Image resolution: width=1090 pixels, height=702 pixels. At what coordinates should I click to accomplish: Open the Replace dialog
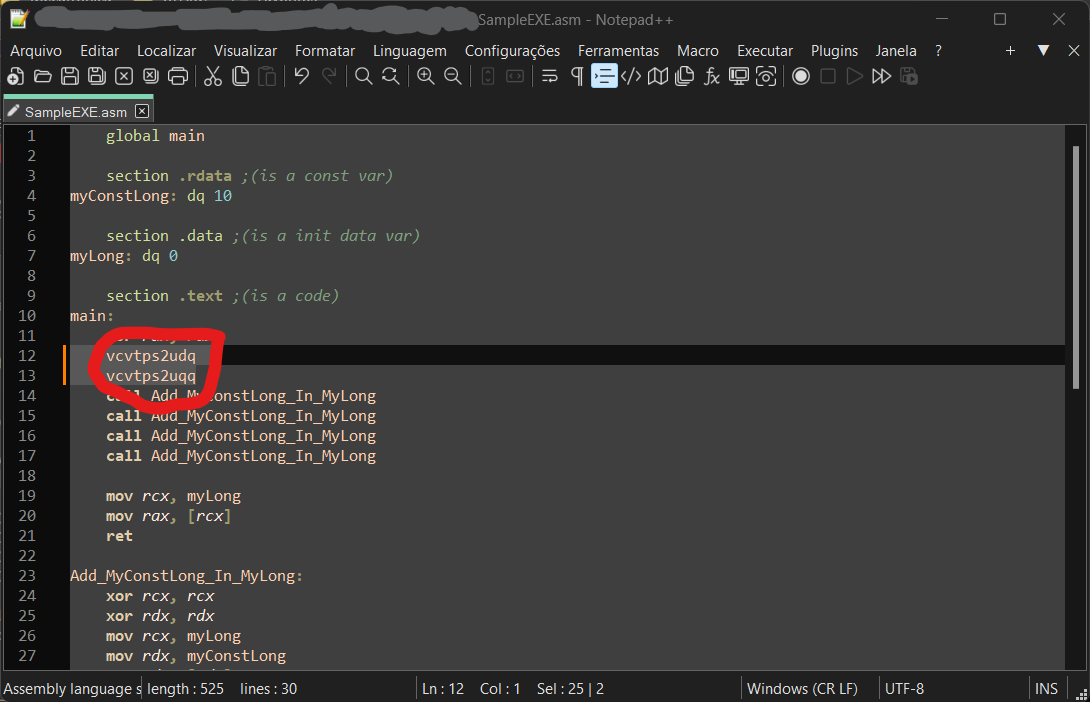[x=390, y=76]
